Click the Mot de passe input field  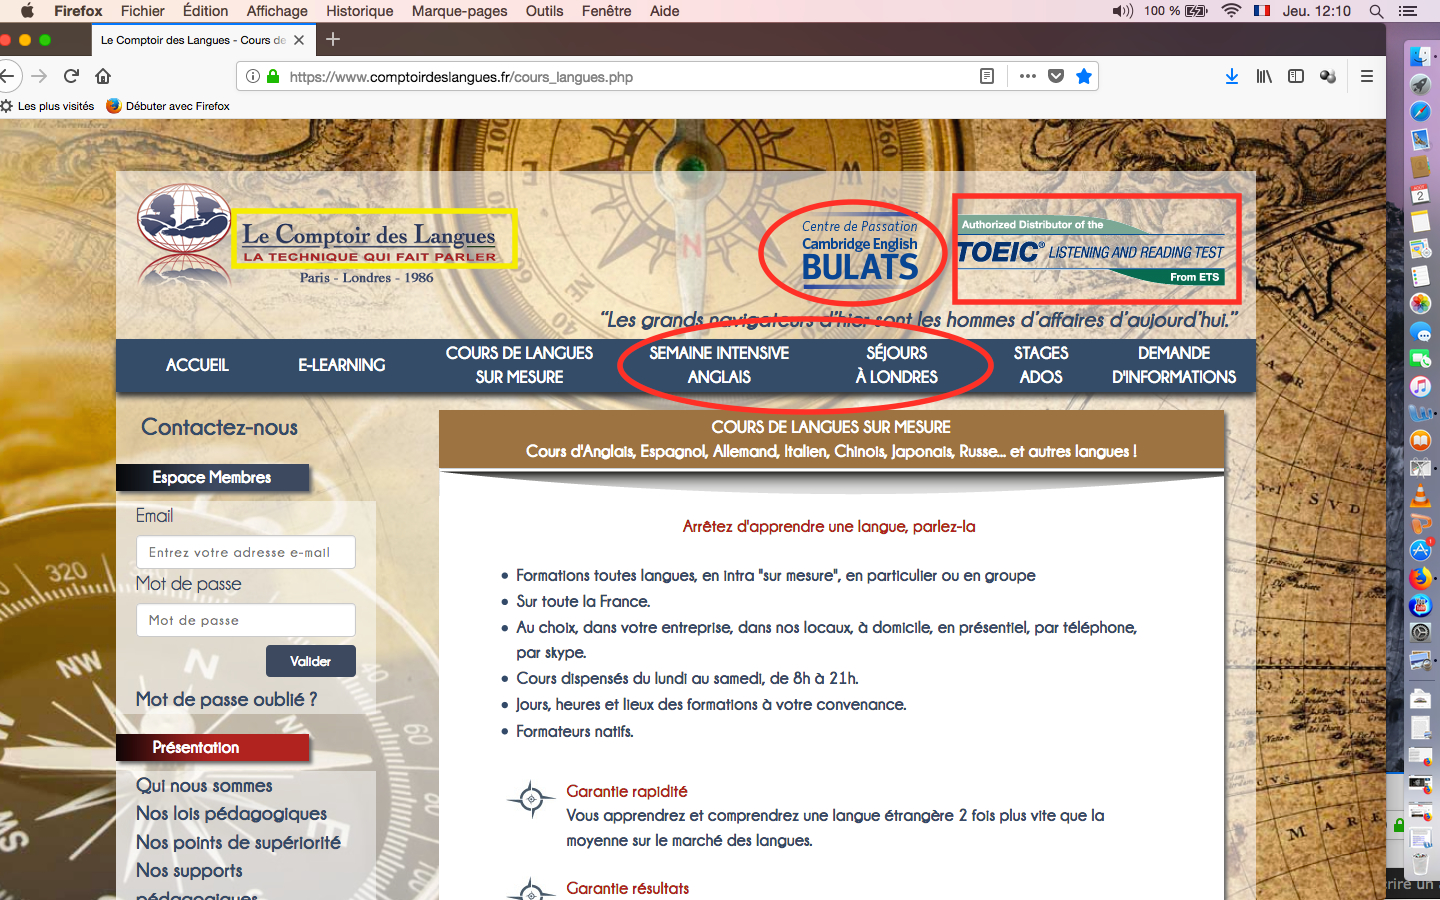click(246, 620)
